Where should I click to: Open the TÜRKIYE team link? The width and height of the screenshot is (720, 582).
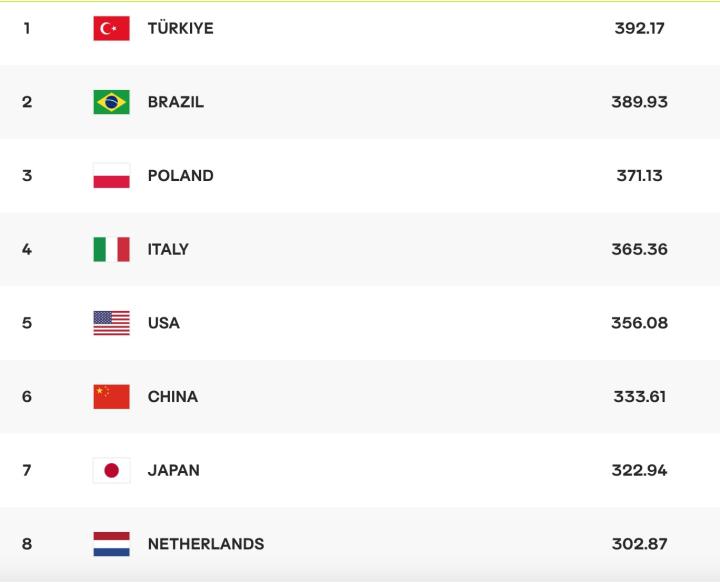pos(180,29)
